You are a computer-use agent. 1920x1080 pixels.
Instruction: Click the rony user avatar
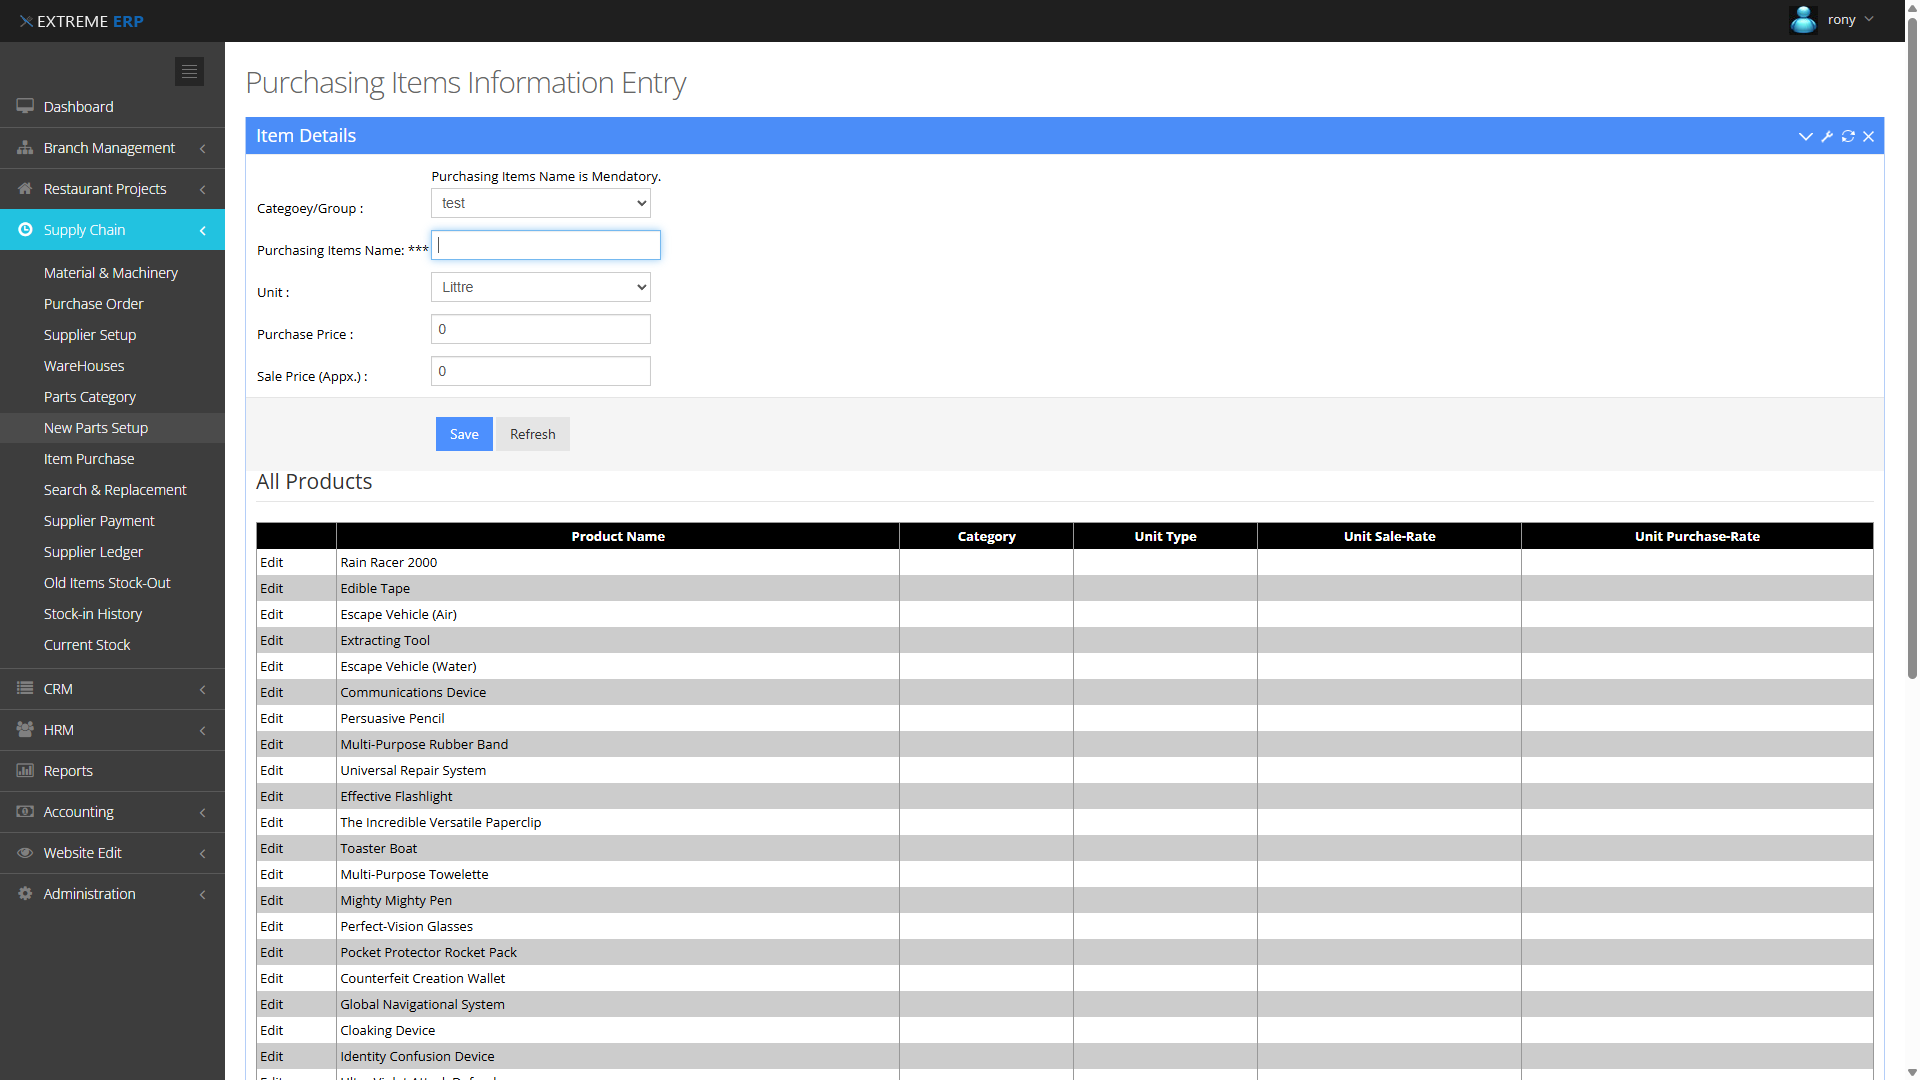(1803, 20)
